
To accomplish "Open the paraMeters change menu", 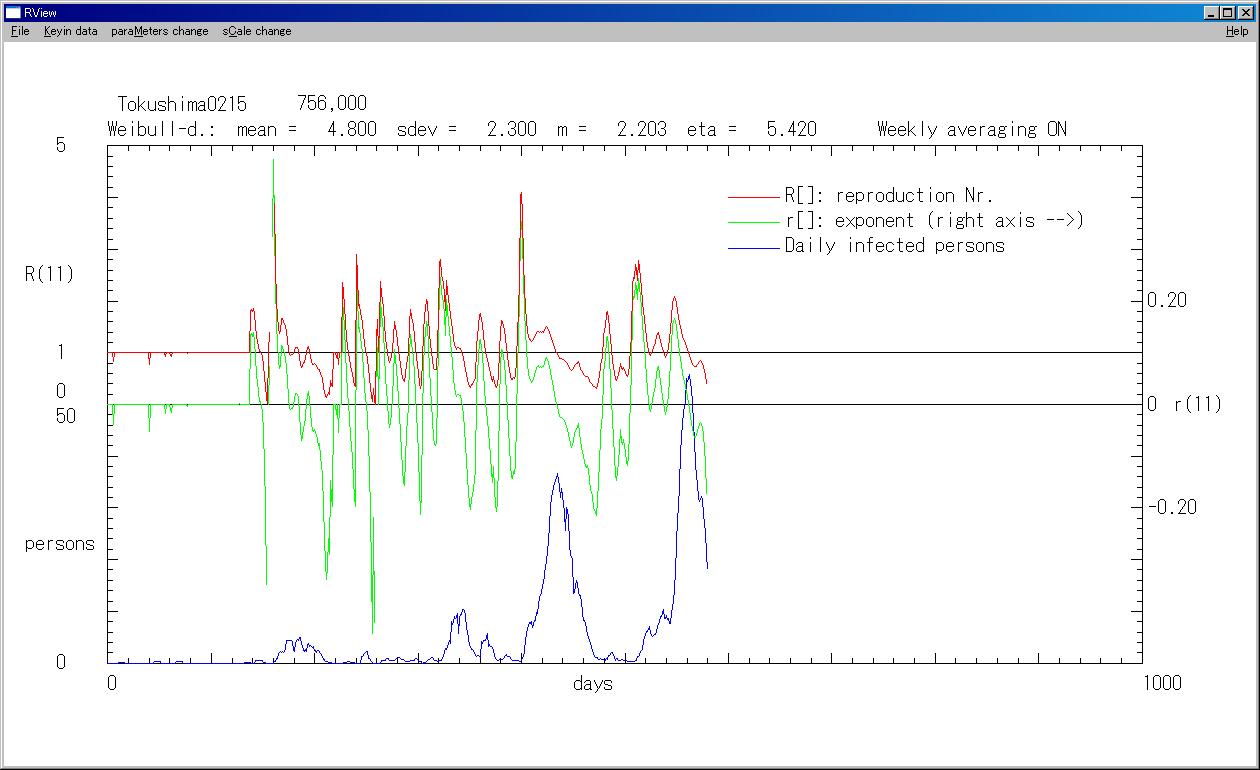I will pyautogui.click(x=159, y=31).
